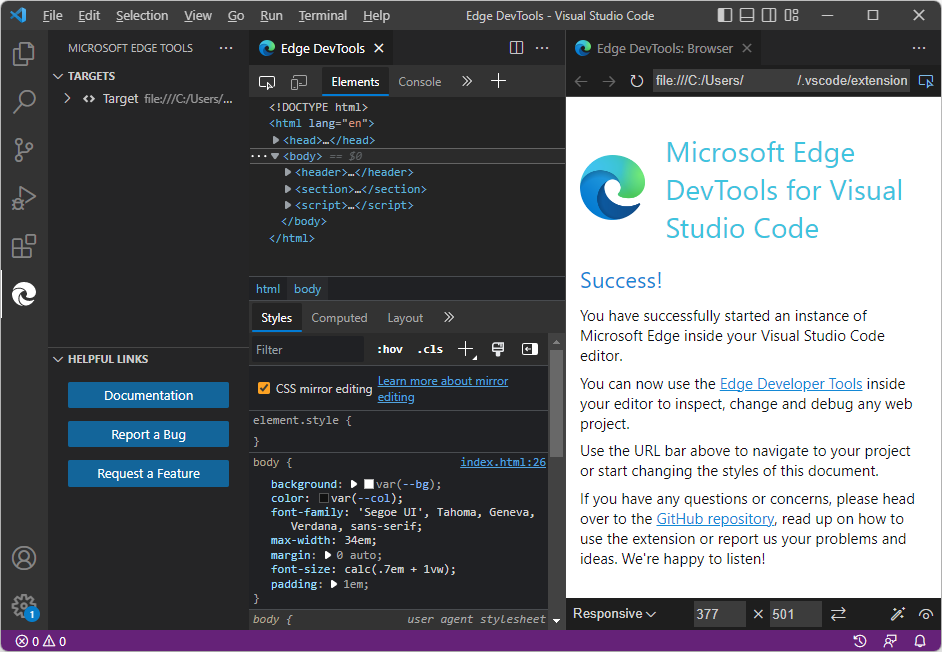Open the new style rule plus icon

465,349
